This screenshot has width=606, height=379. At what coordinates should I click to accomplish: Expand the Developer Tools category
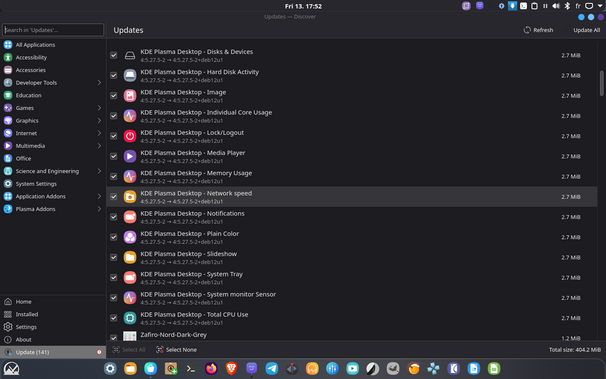click(99, 83)
